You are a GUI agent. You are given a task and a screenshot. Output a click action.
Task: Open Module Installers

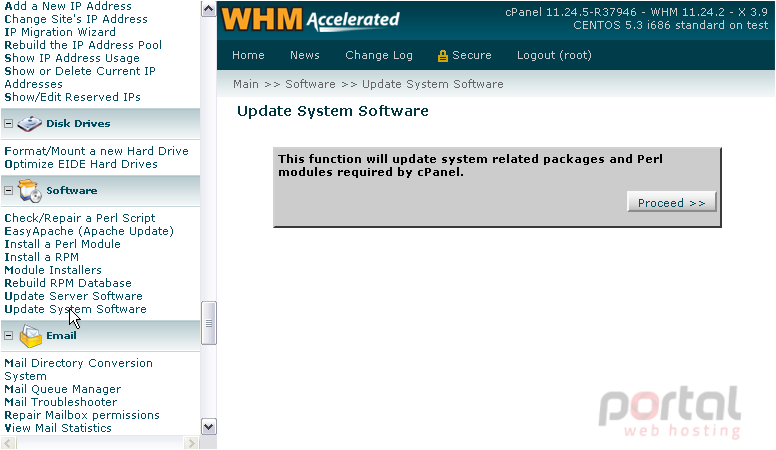pyautogui.click(x=53, y=270)
